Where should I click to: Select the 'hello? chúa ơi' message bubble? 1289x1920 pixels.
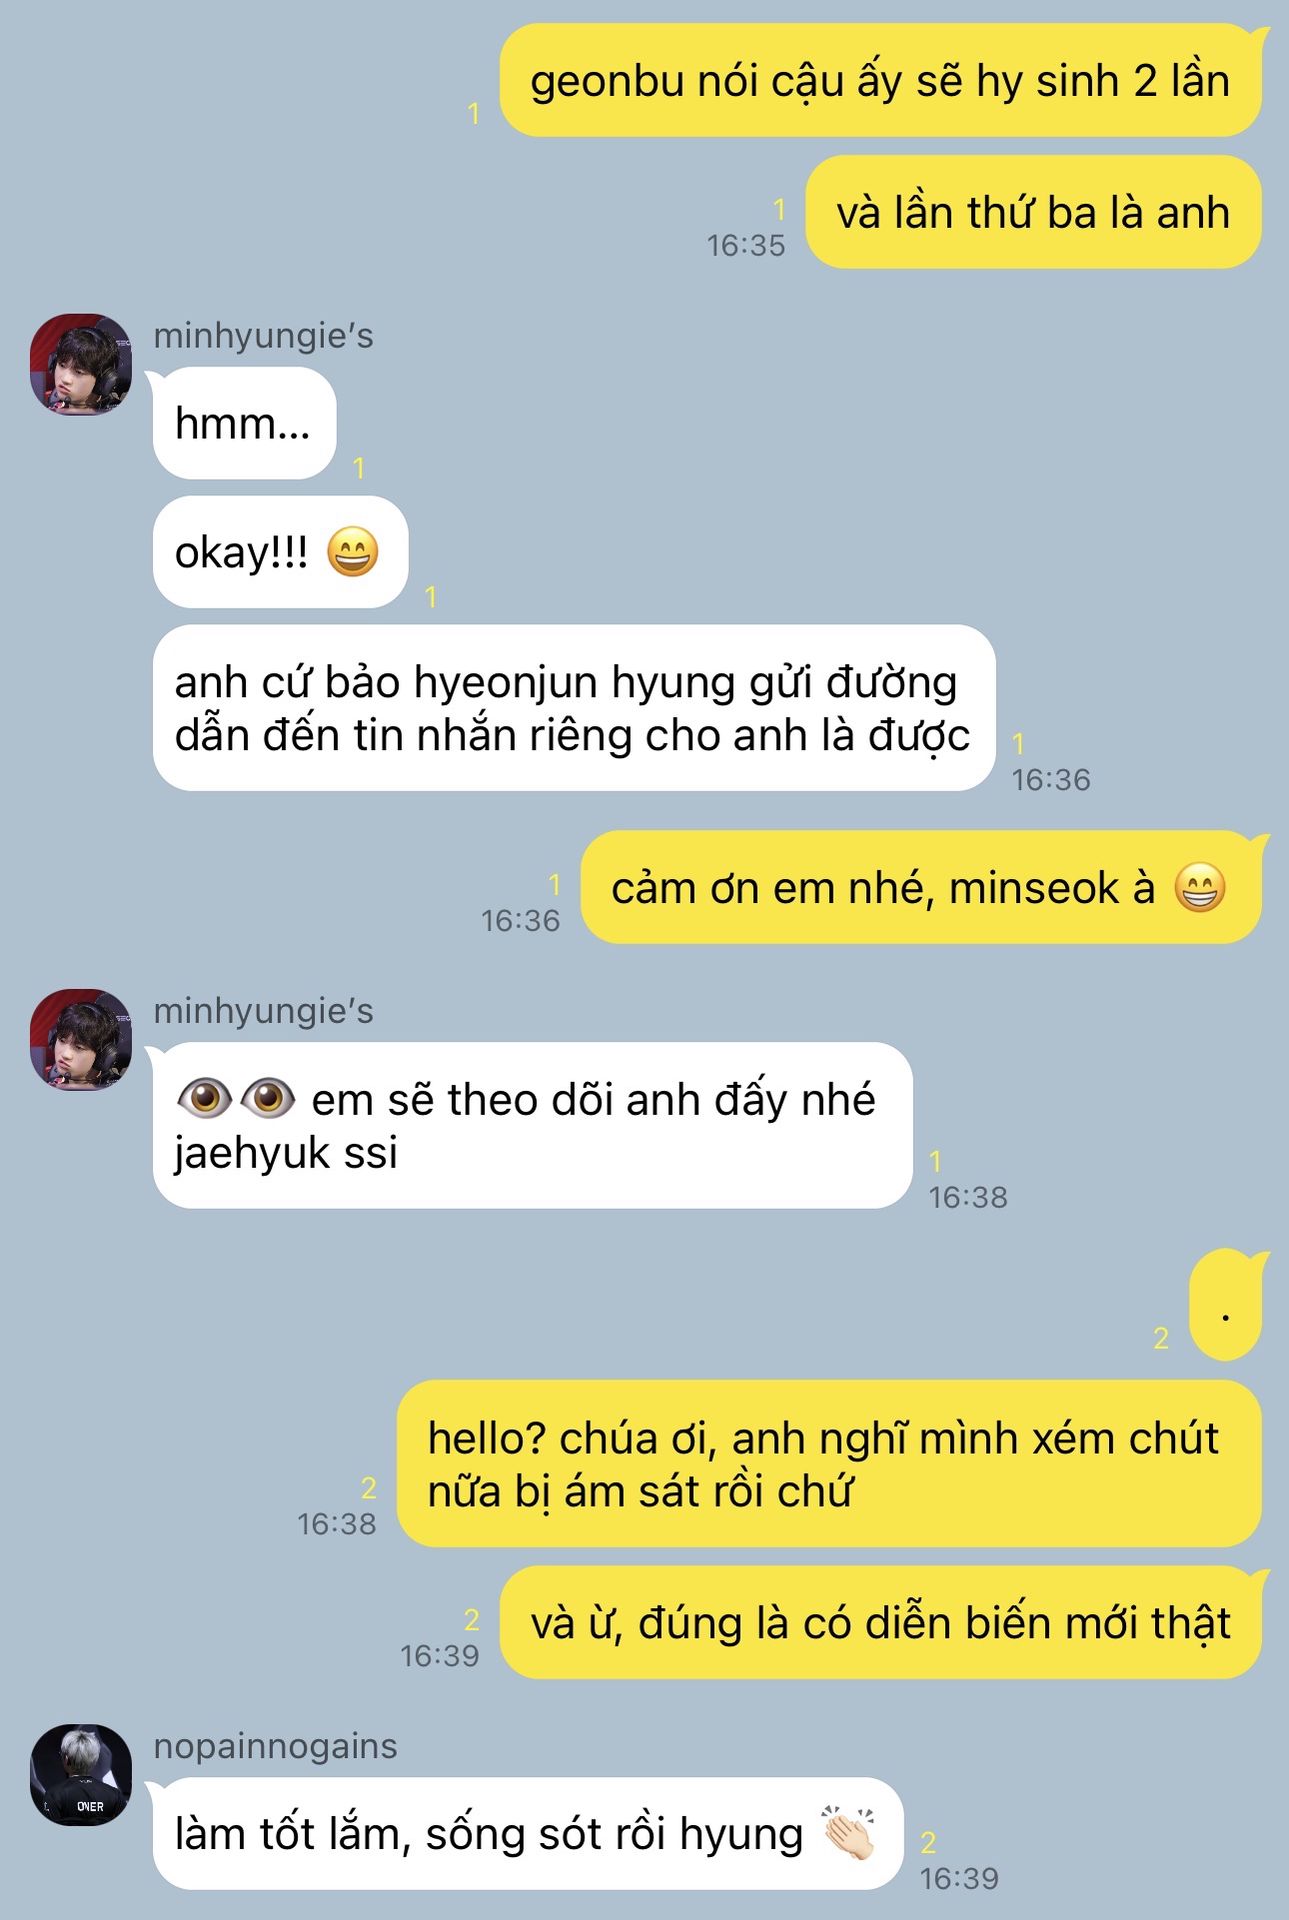click(829, 1464)
